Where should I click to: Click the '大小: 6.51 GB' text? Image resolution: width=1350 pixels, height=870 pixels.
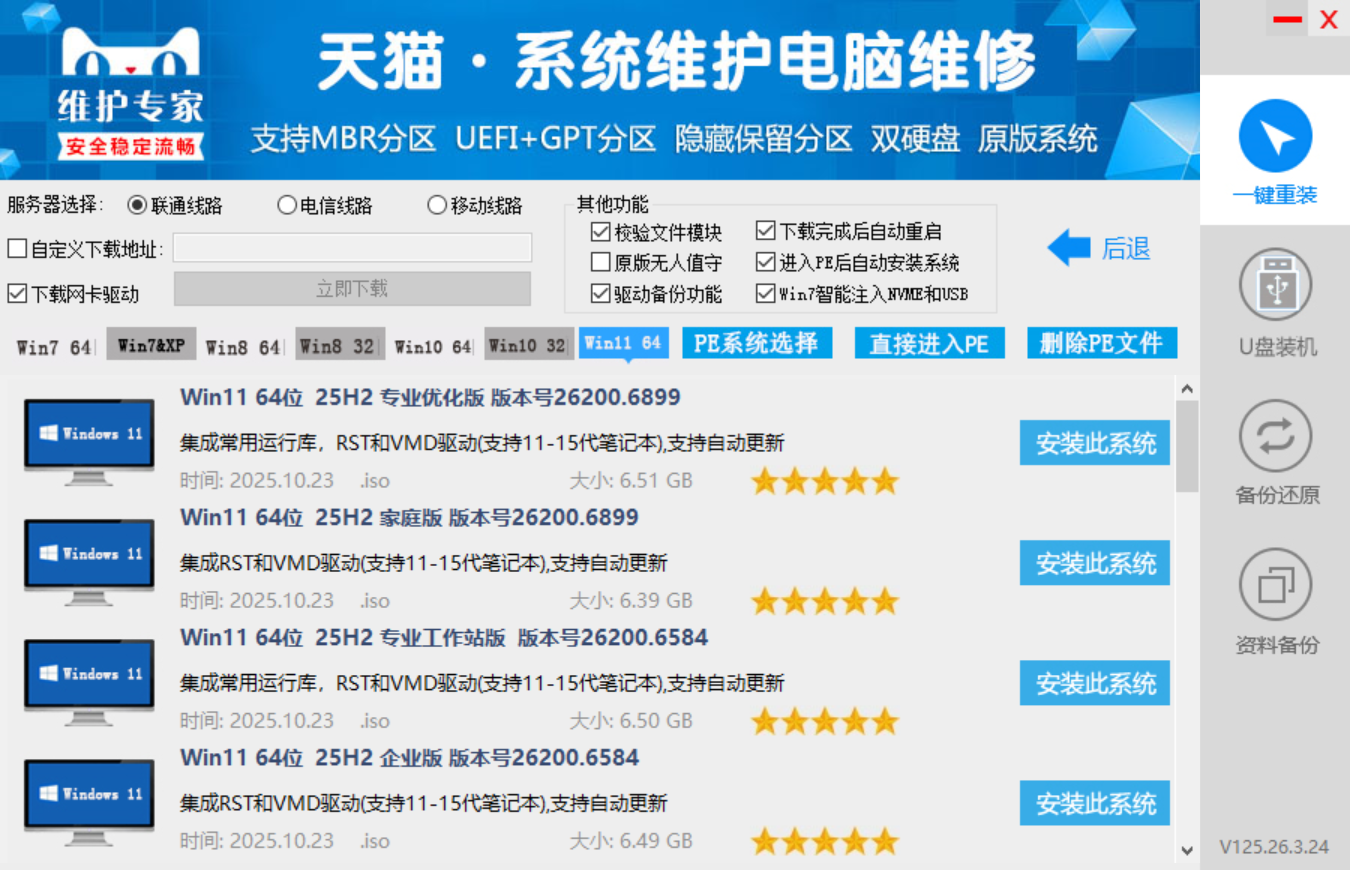point(631,481)
